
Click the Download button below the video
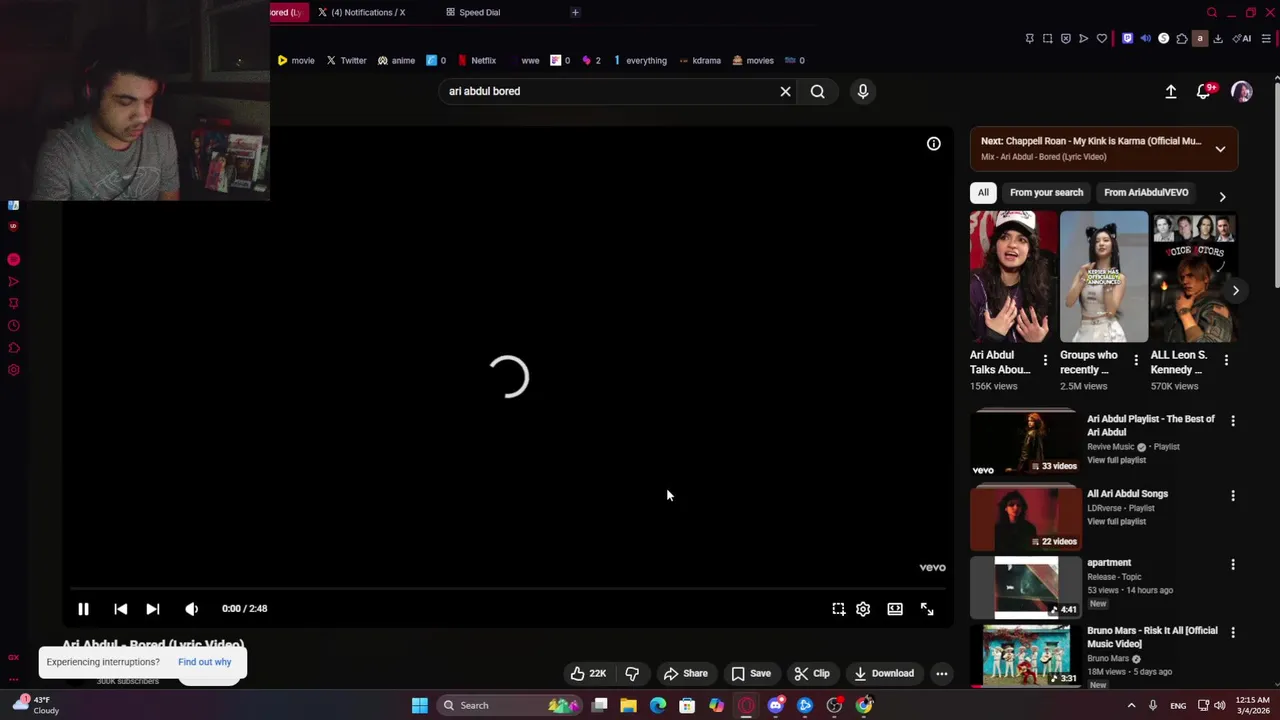point(883,673)
